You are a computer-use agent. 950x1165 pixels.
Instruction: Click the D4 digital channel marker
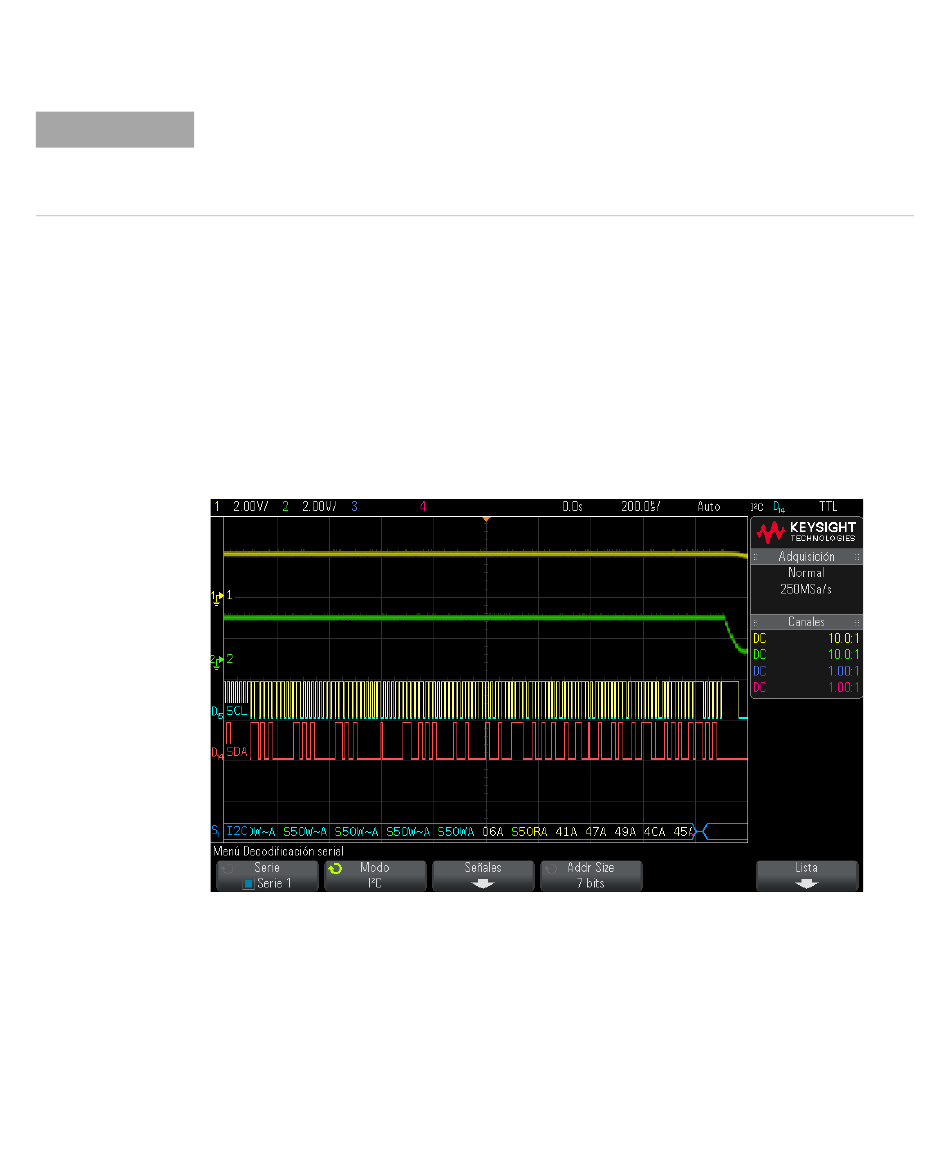[x=217, y=753]
